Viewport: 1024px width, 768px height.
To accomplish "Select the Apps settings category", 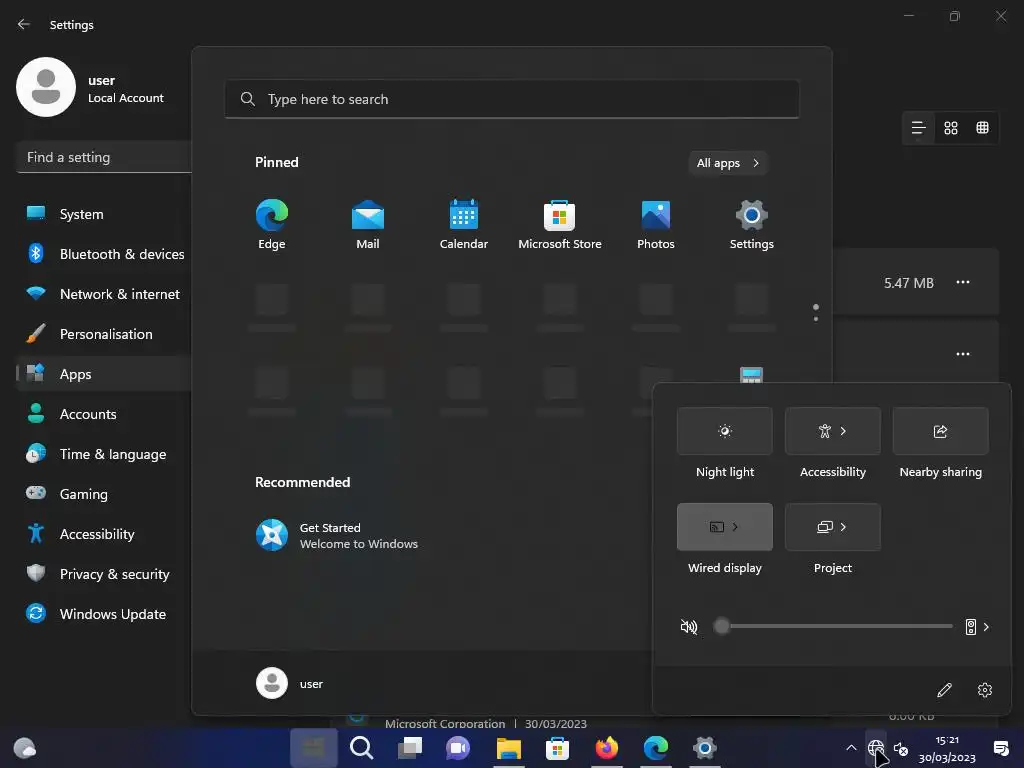I will (x=104, y=374).
